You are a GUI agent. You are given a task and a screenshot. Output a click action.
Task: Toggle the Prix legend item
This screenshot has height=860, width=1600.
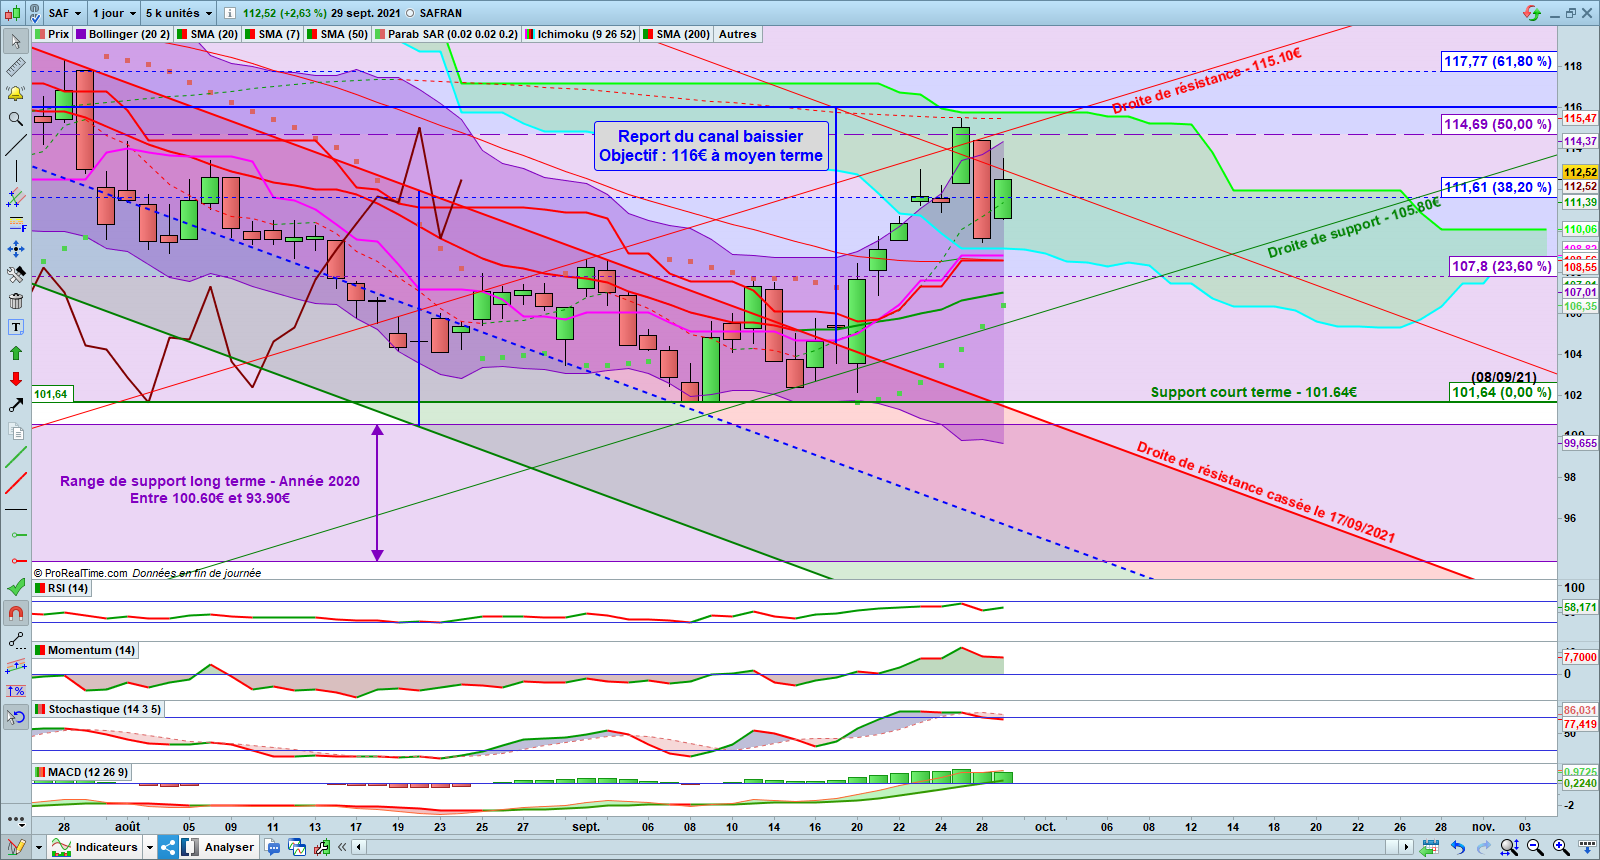click(52, 34)
